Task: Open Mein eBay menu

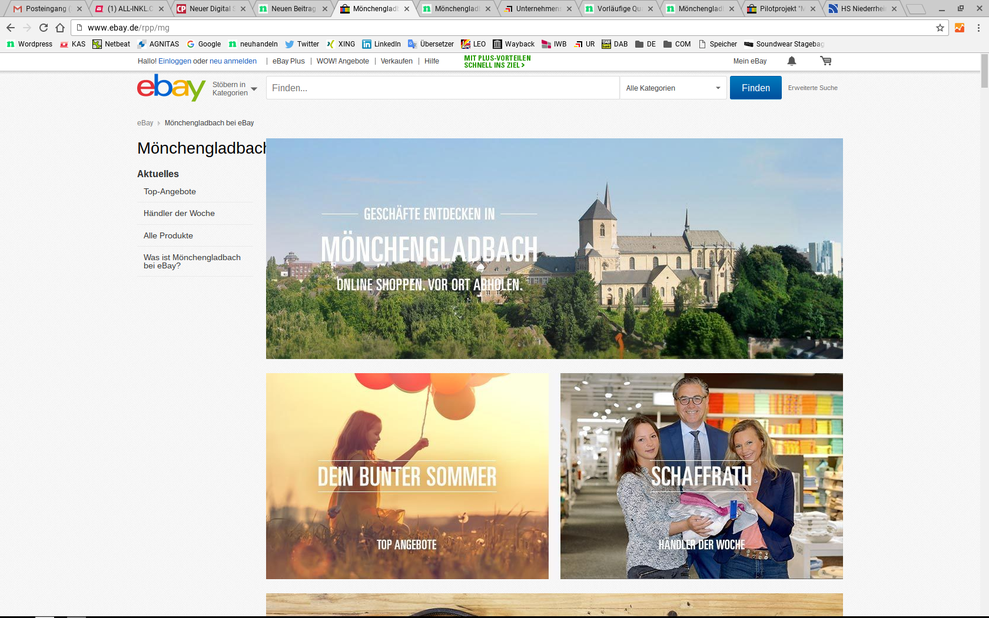Action: [x=749, y=61]
